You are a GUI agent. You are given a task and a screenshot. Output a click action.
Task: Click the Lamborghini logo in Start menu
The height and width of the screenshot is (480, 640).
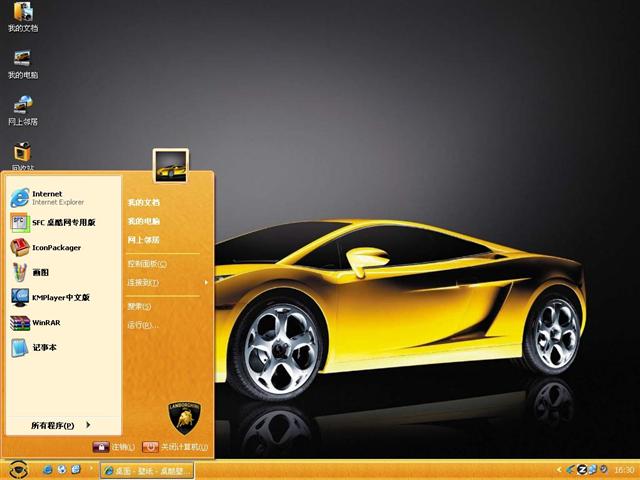tap(184, 418)
